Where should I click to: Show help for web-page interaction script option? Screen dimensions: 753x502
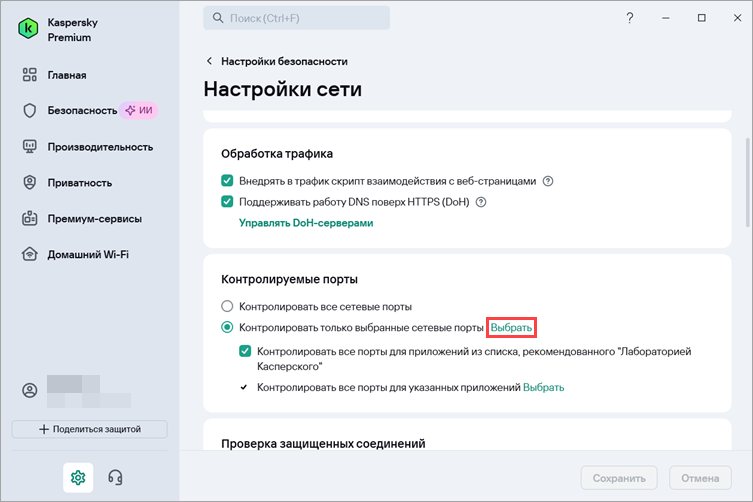pos(548,181)
